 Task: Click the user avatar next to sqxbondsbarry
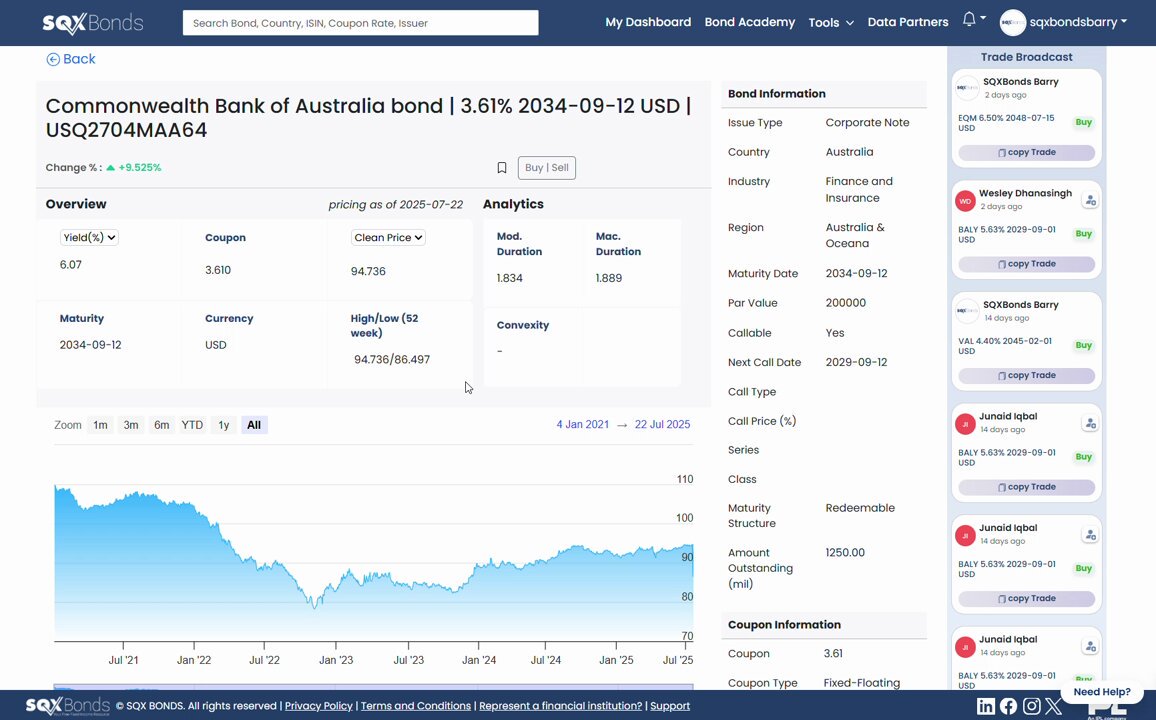pyautogui.click(x=1012, y=23)
